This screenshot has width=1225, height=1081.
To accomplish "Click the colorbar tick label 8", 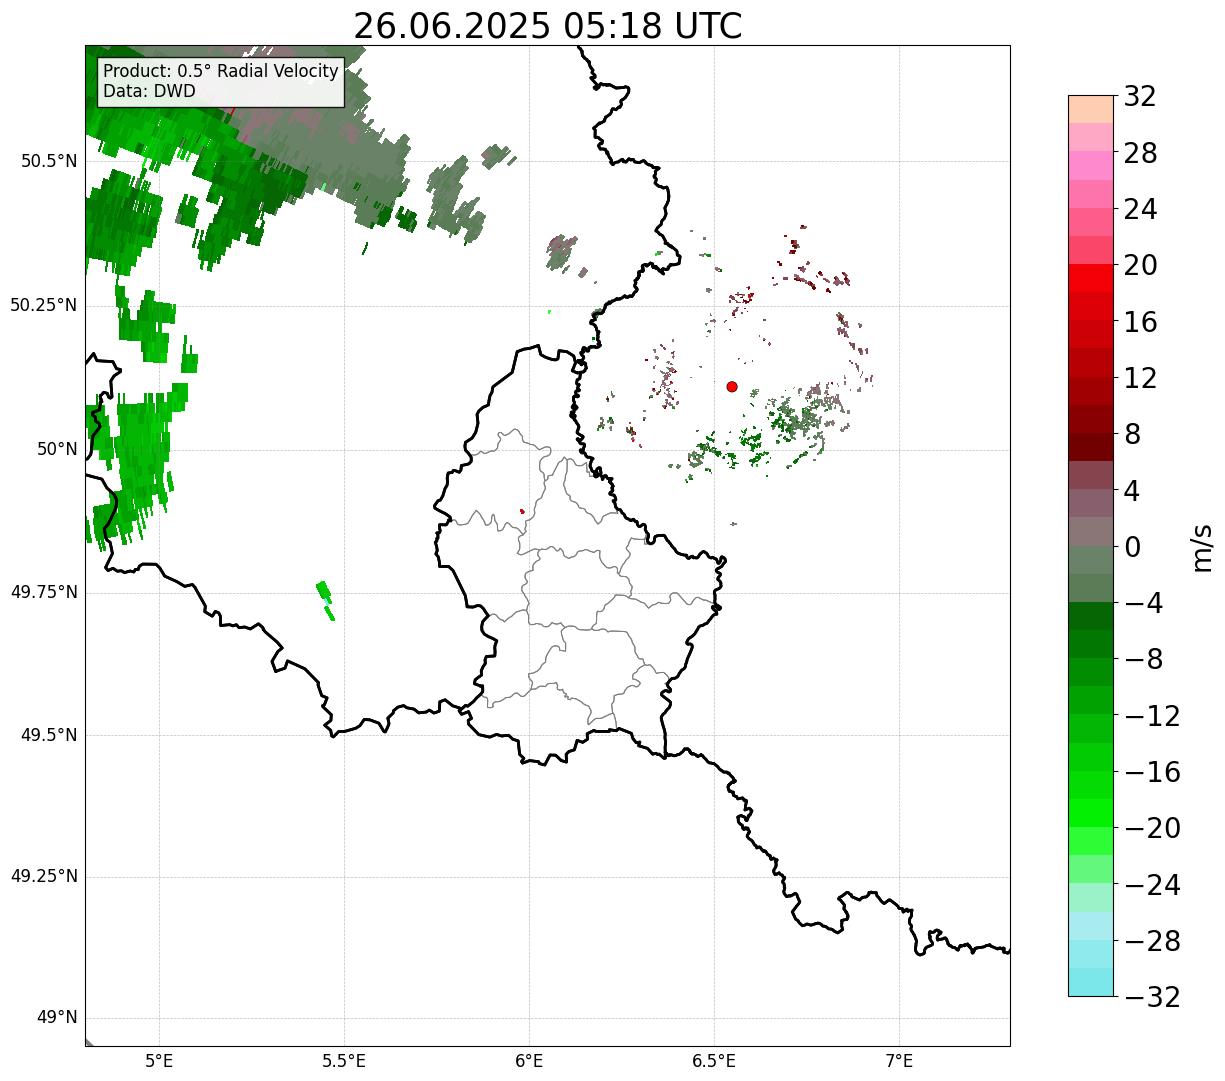I will pos(1132,434).
